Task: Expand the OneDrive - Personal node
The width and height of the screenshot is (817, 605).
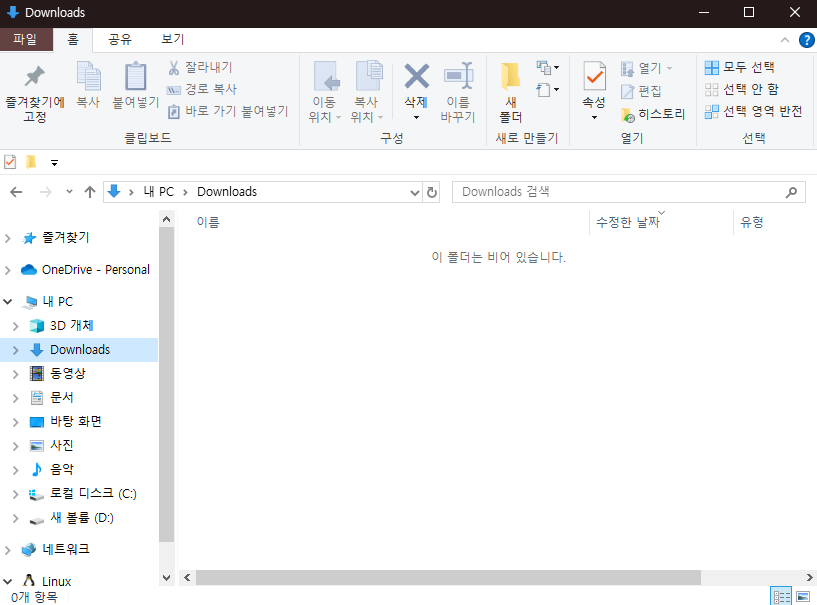Action: 8,270
